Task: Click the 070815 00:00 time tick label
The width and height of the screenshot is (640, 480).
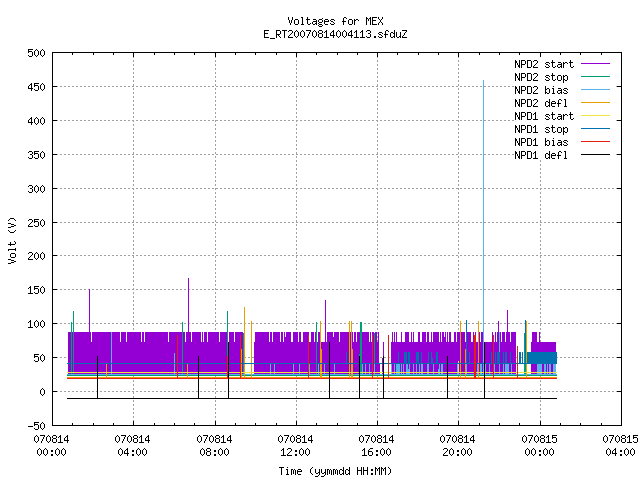Action: click(539, 446)
